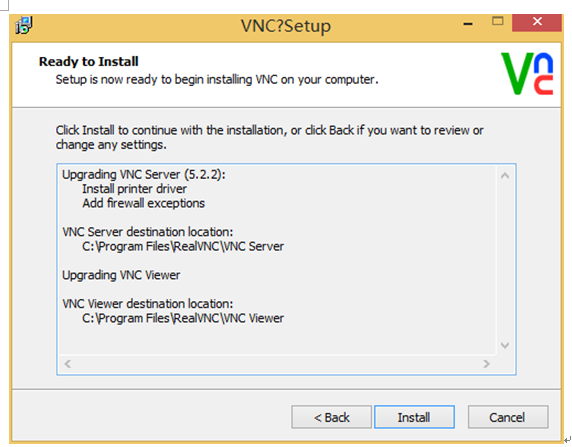
Task: Abort setup with the Cancel button
Action: [508, 417]
